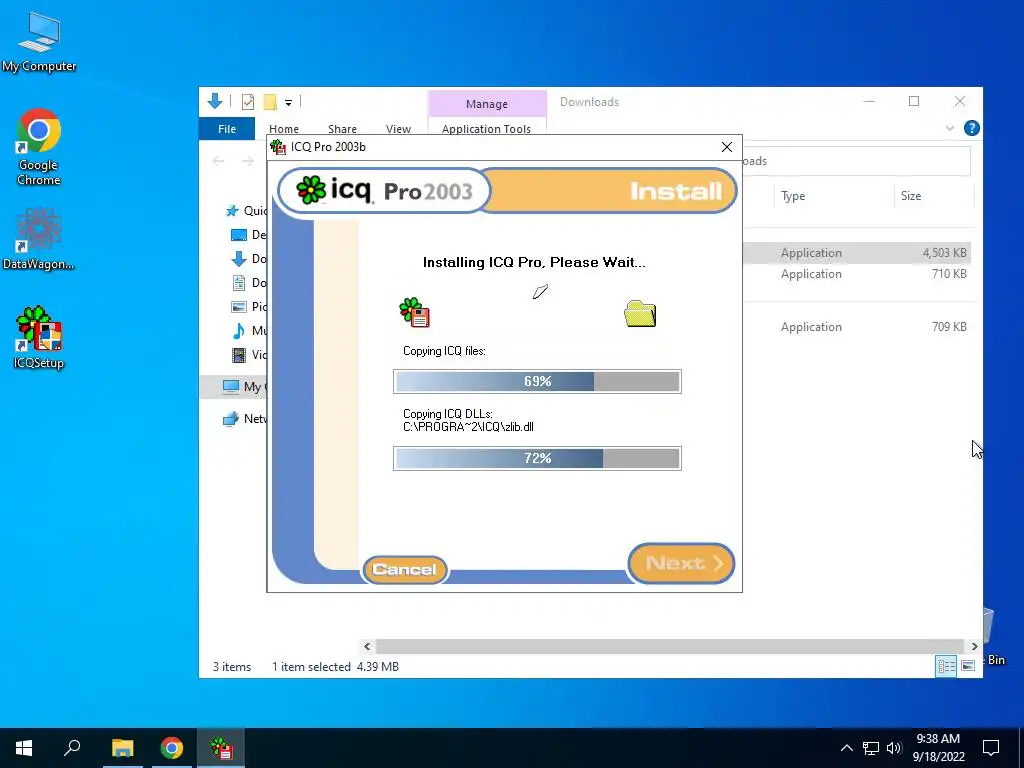1024x768 pixels.
Task: Open Explorer Help question mark icon
Action: (972, 128)
